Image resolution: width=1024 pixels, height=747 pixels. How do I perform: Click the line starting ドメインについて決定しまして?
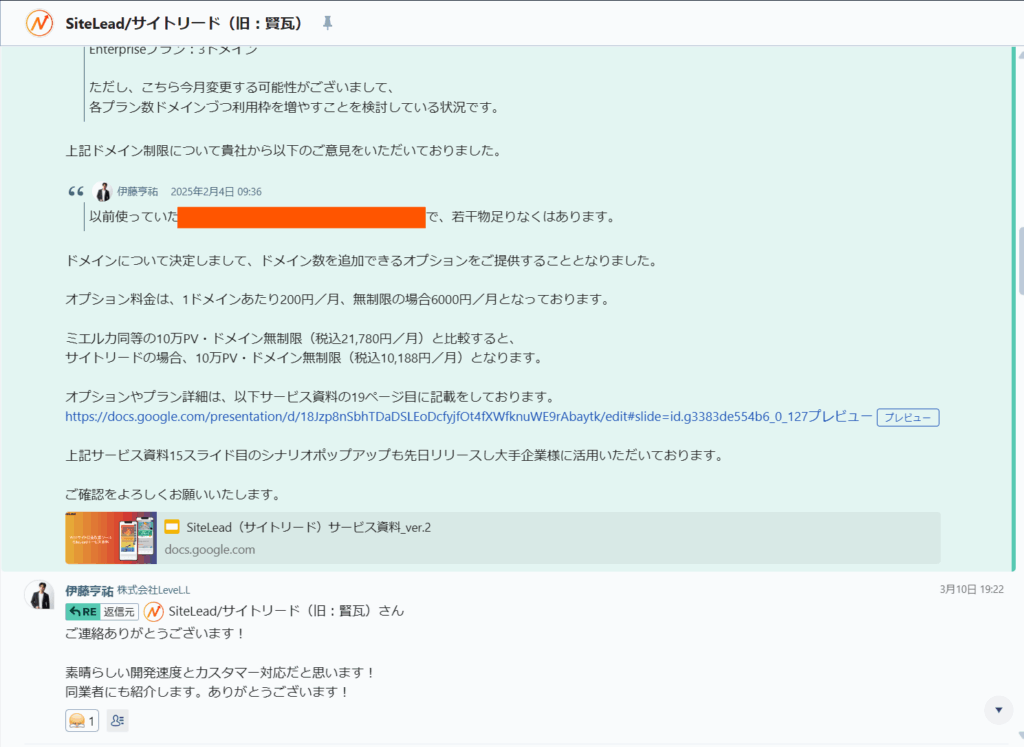click(x=362, y=261)
